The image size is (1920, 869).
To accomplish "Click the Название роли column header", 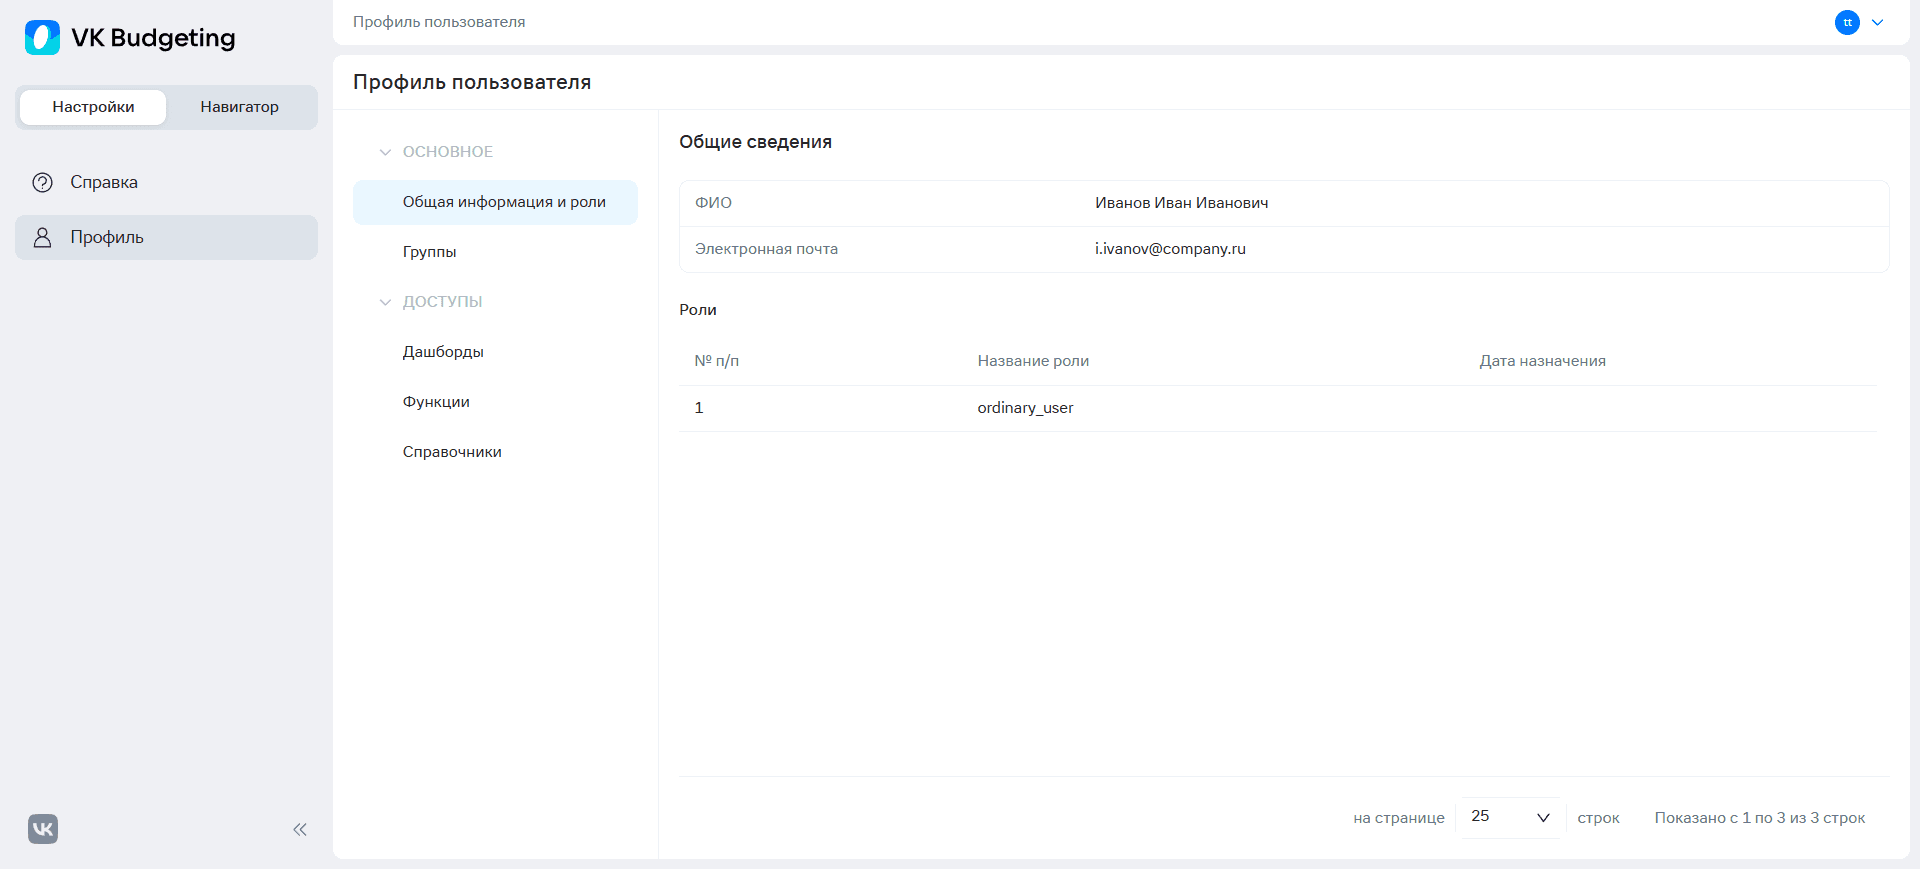I will point(1033,361).
